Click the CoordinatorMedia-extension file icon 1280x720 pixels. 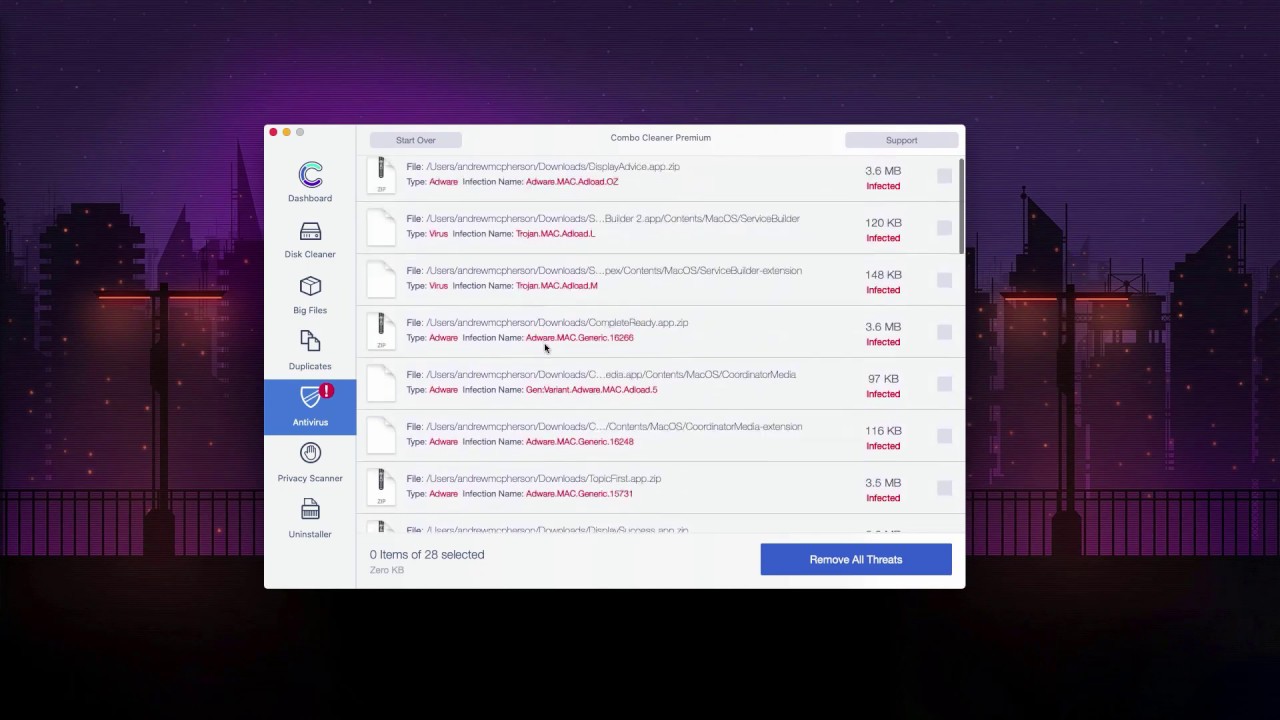pos(381,435)
